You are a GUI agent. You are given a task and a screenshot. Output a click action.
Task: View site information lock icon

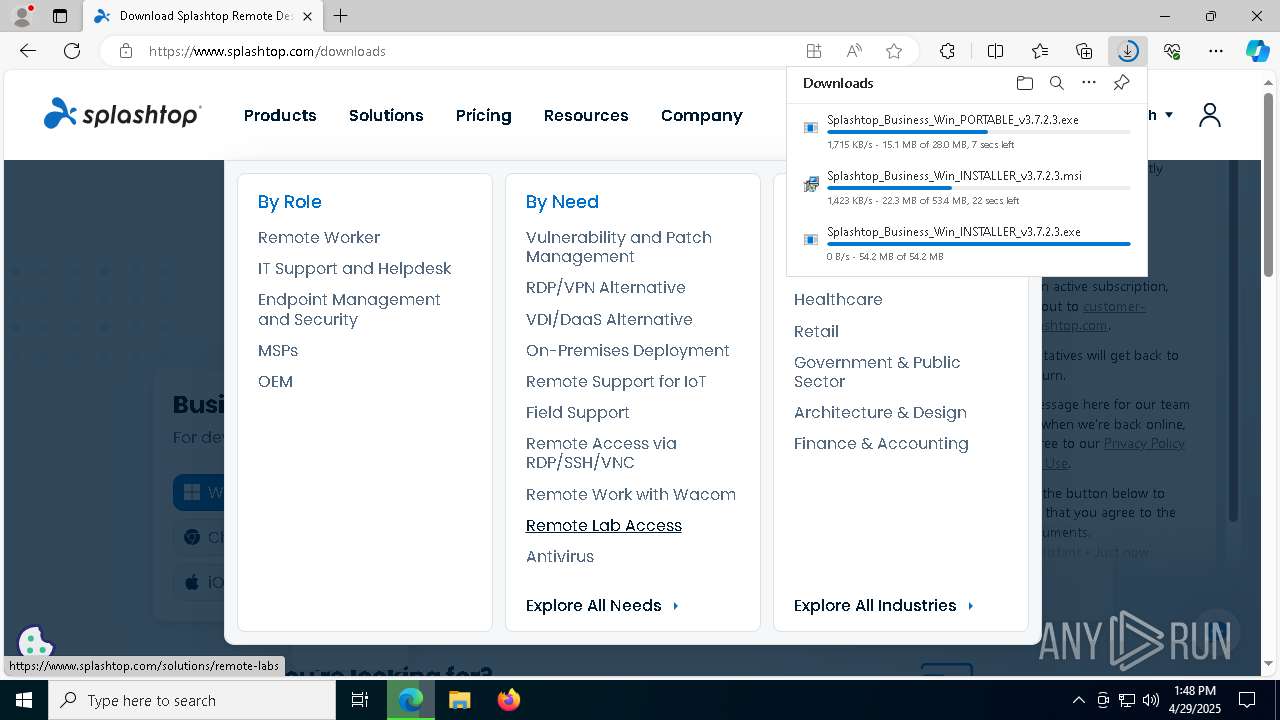coord(126,51)
